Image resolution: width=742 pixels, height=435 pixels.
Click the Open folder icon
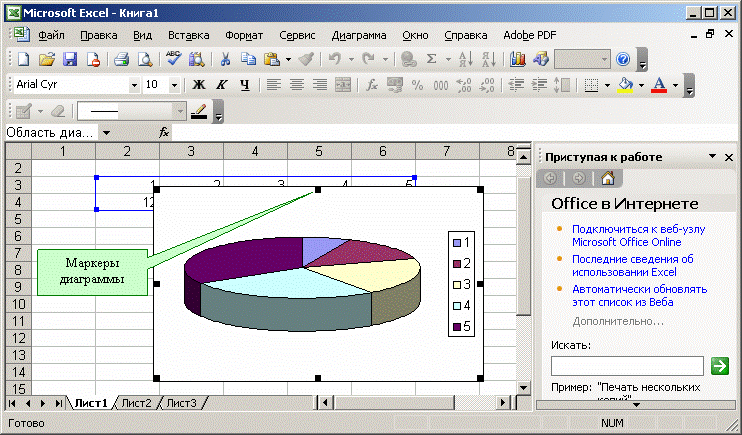(46, 60)
